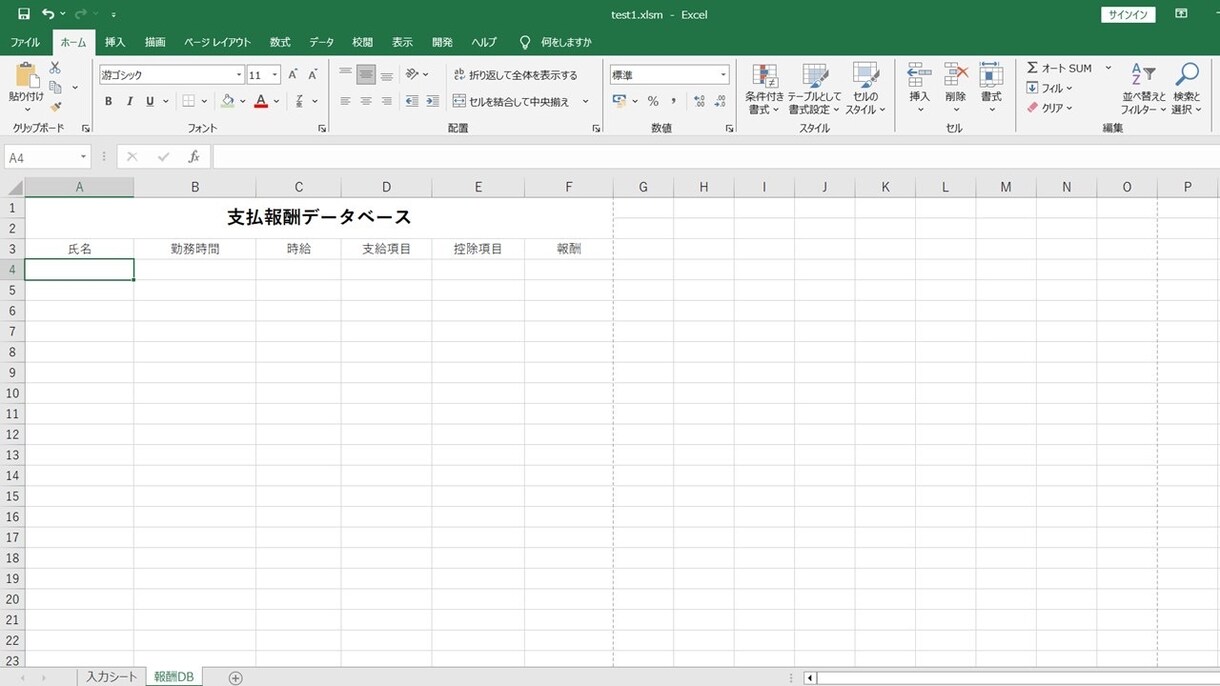Screen dimensions: 1220x686
Task: Toggle italic formatting
Action: coord(129,101)
